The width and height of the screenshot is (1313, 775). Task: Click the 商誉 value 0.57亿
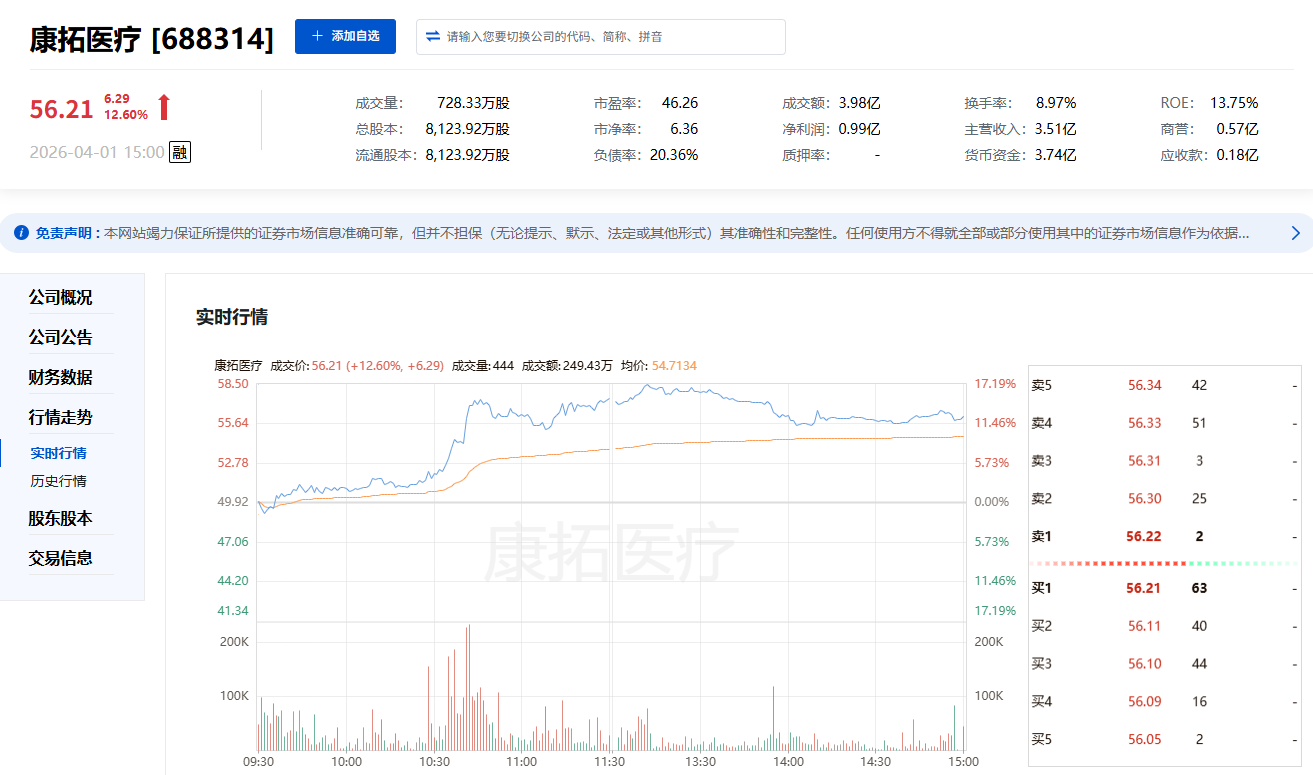click(x=1237, y=129)
